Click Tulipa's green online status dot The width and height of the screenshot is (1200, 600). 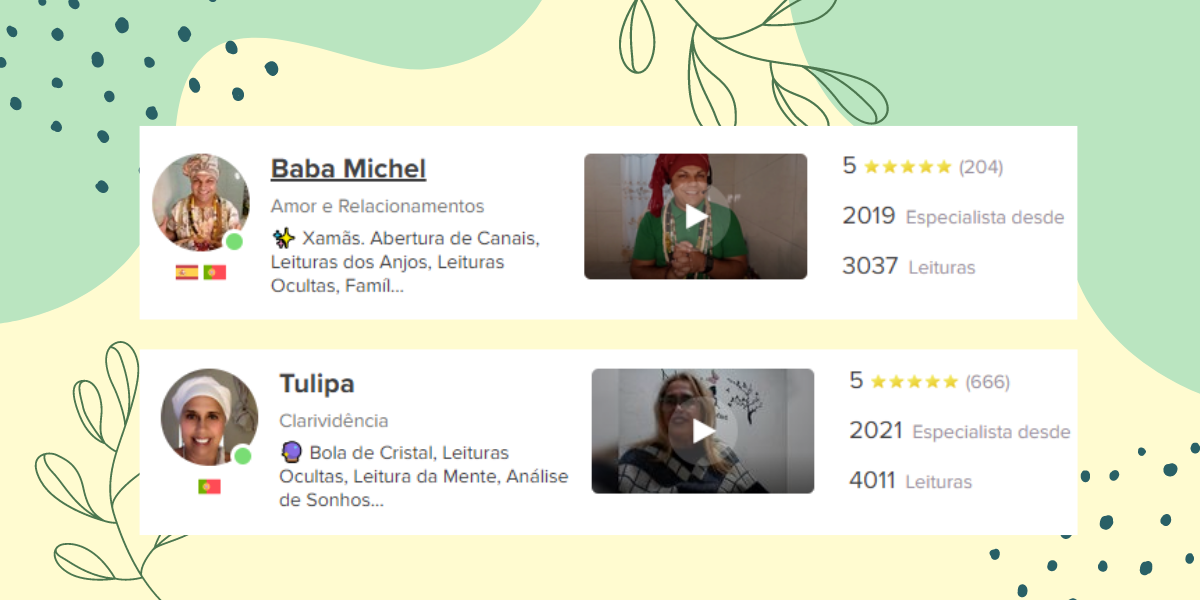(242, 456)
